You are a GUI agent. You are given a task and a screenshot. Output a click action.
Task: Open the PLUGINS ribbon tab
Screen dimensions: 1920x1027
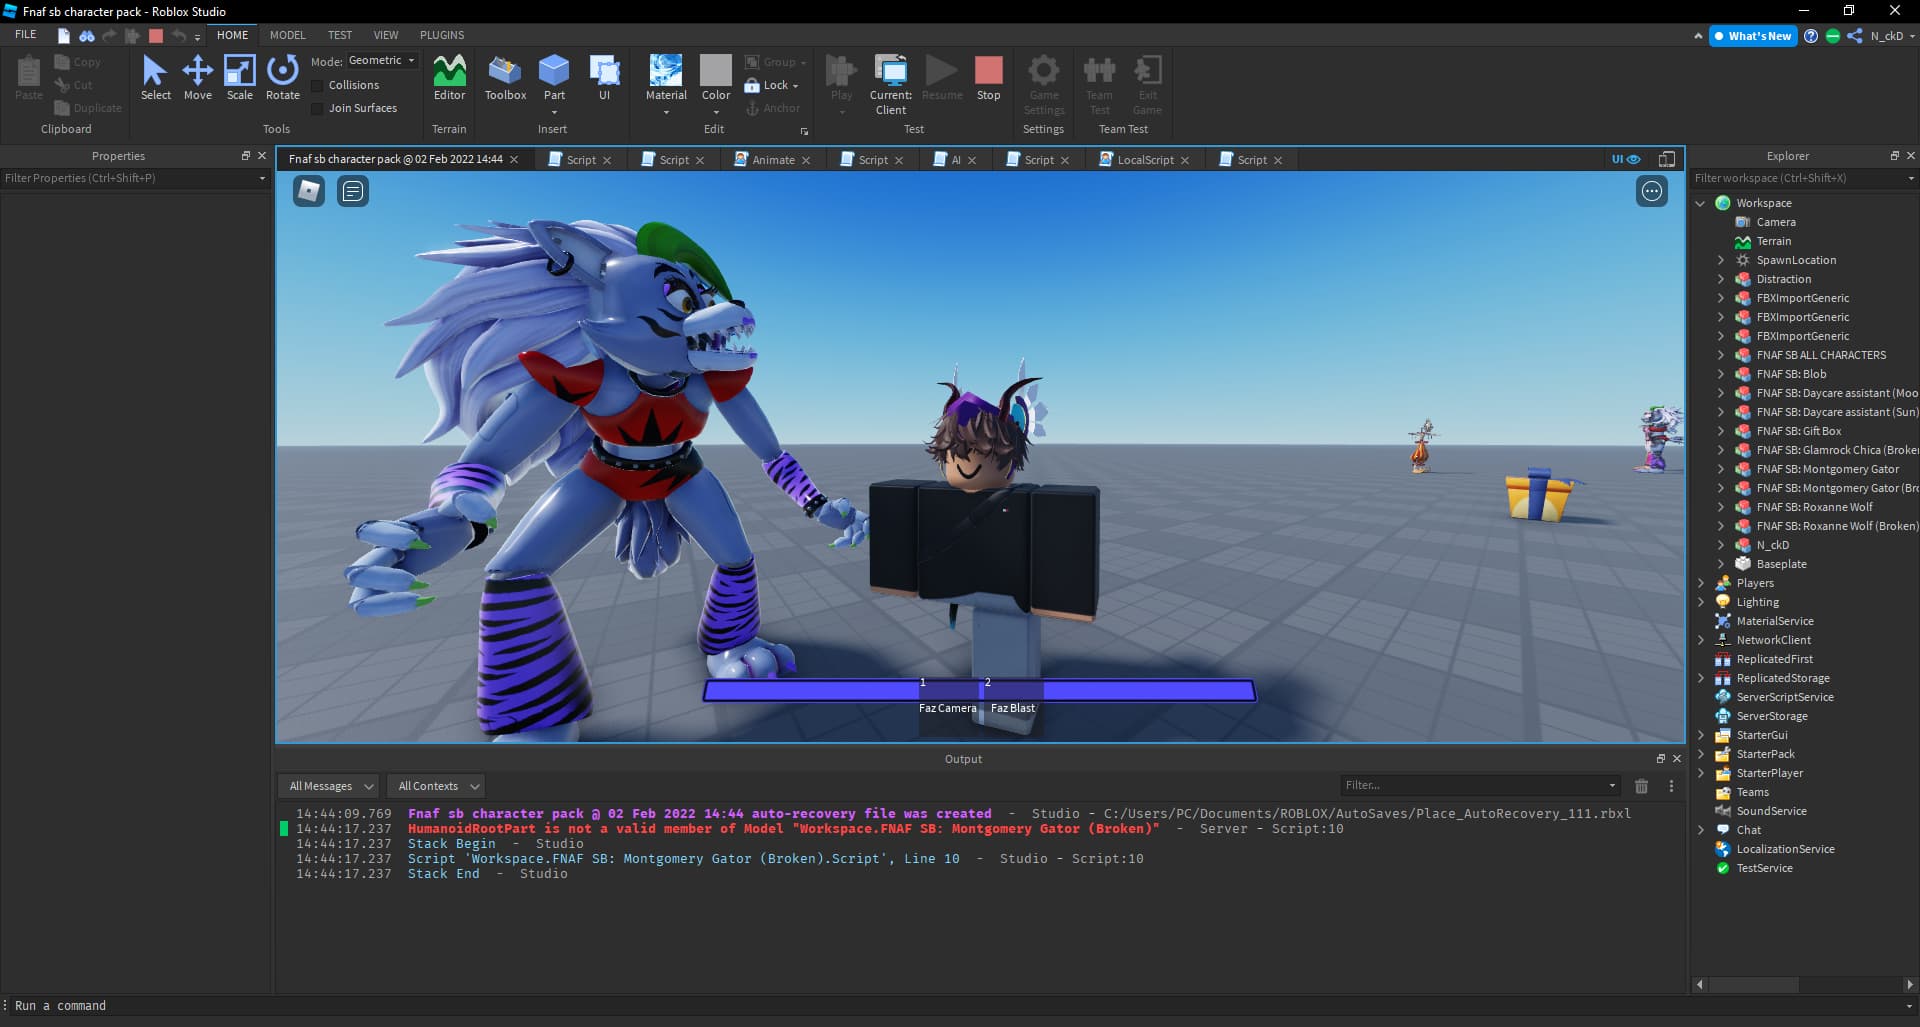pyautogui.click(x=442, y=35)
